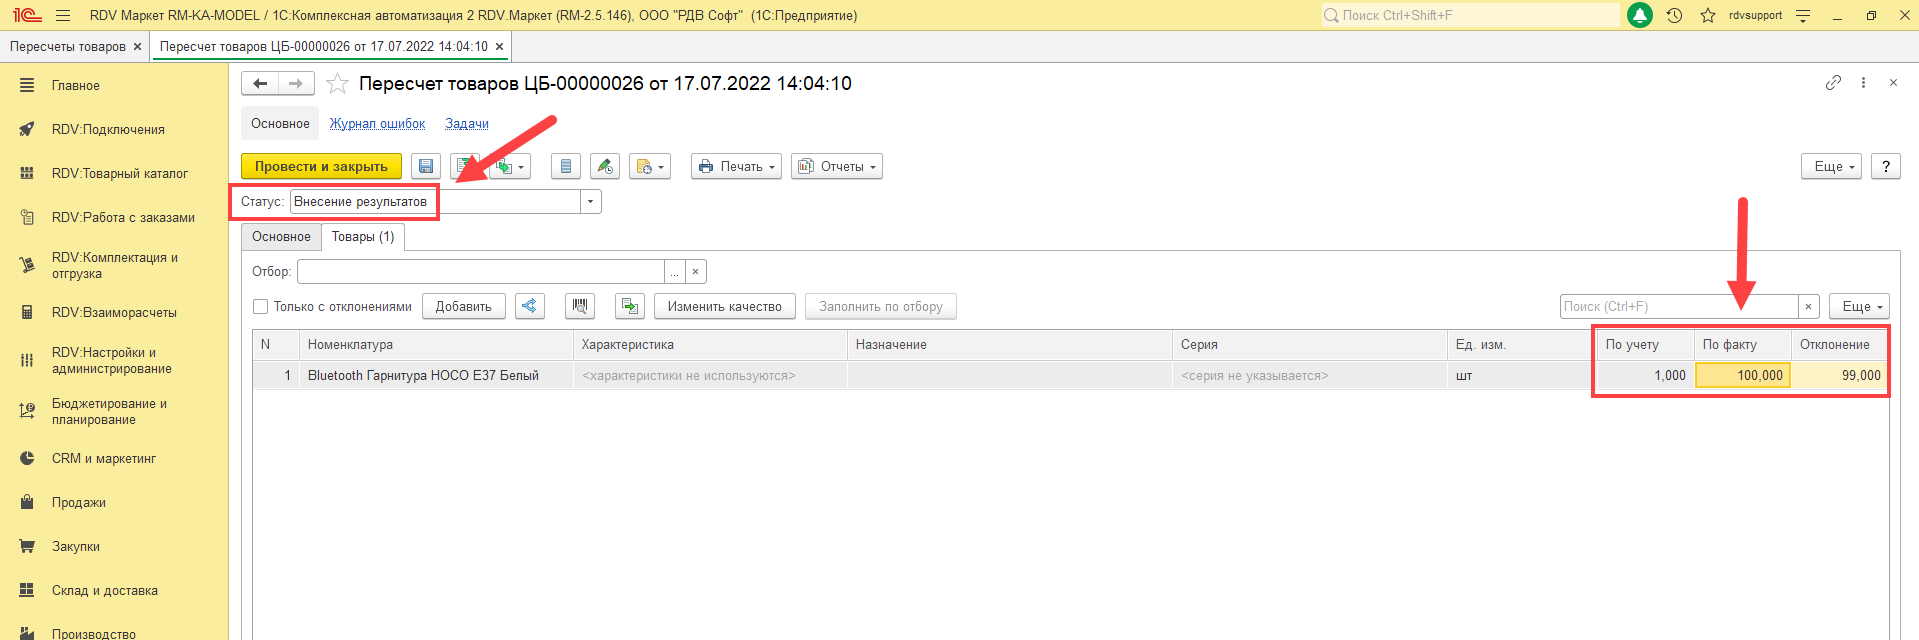
Task: Open the 1C main menu hamburger icon
Action: (63, 15)
